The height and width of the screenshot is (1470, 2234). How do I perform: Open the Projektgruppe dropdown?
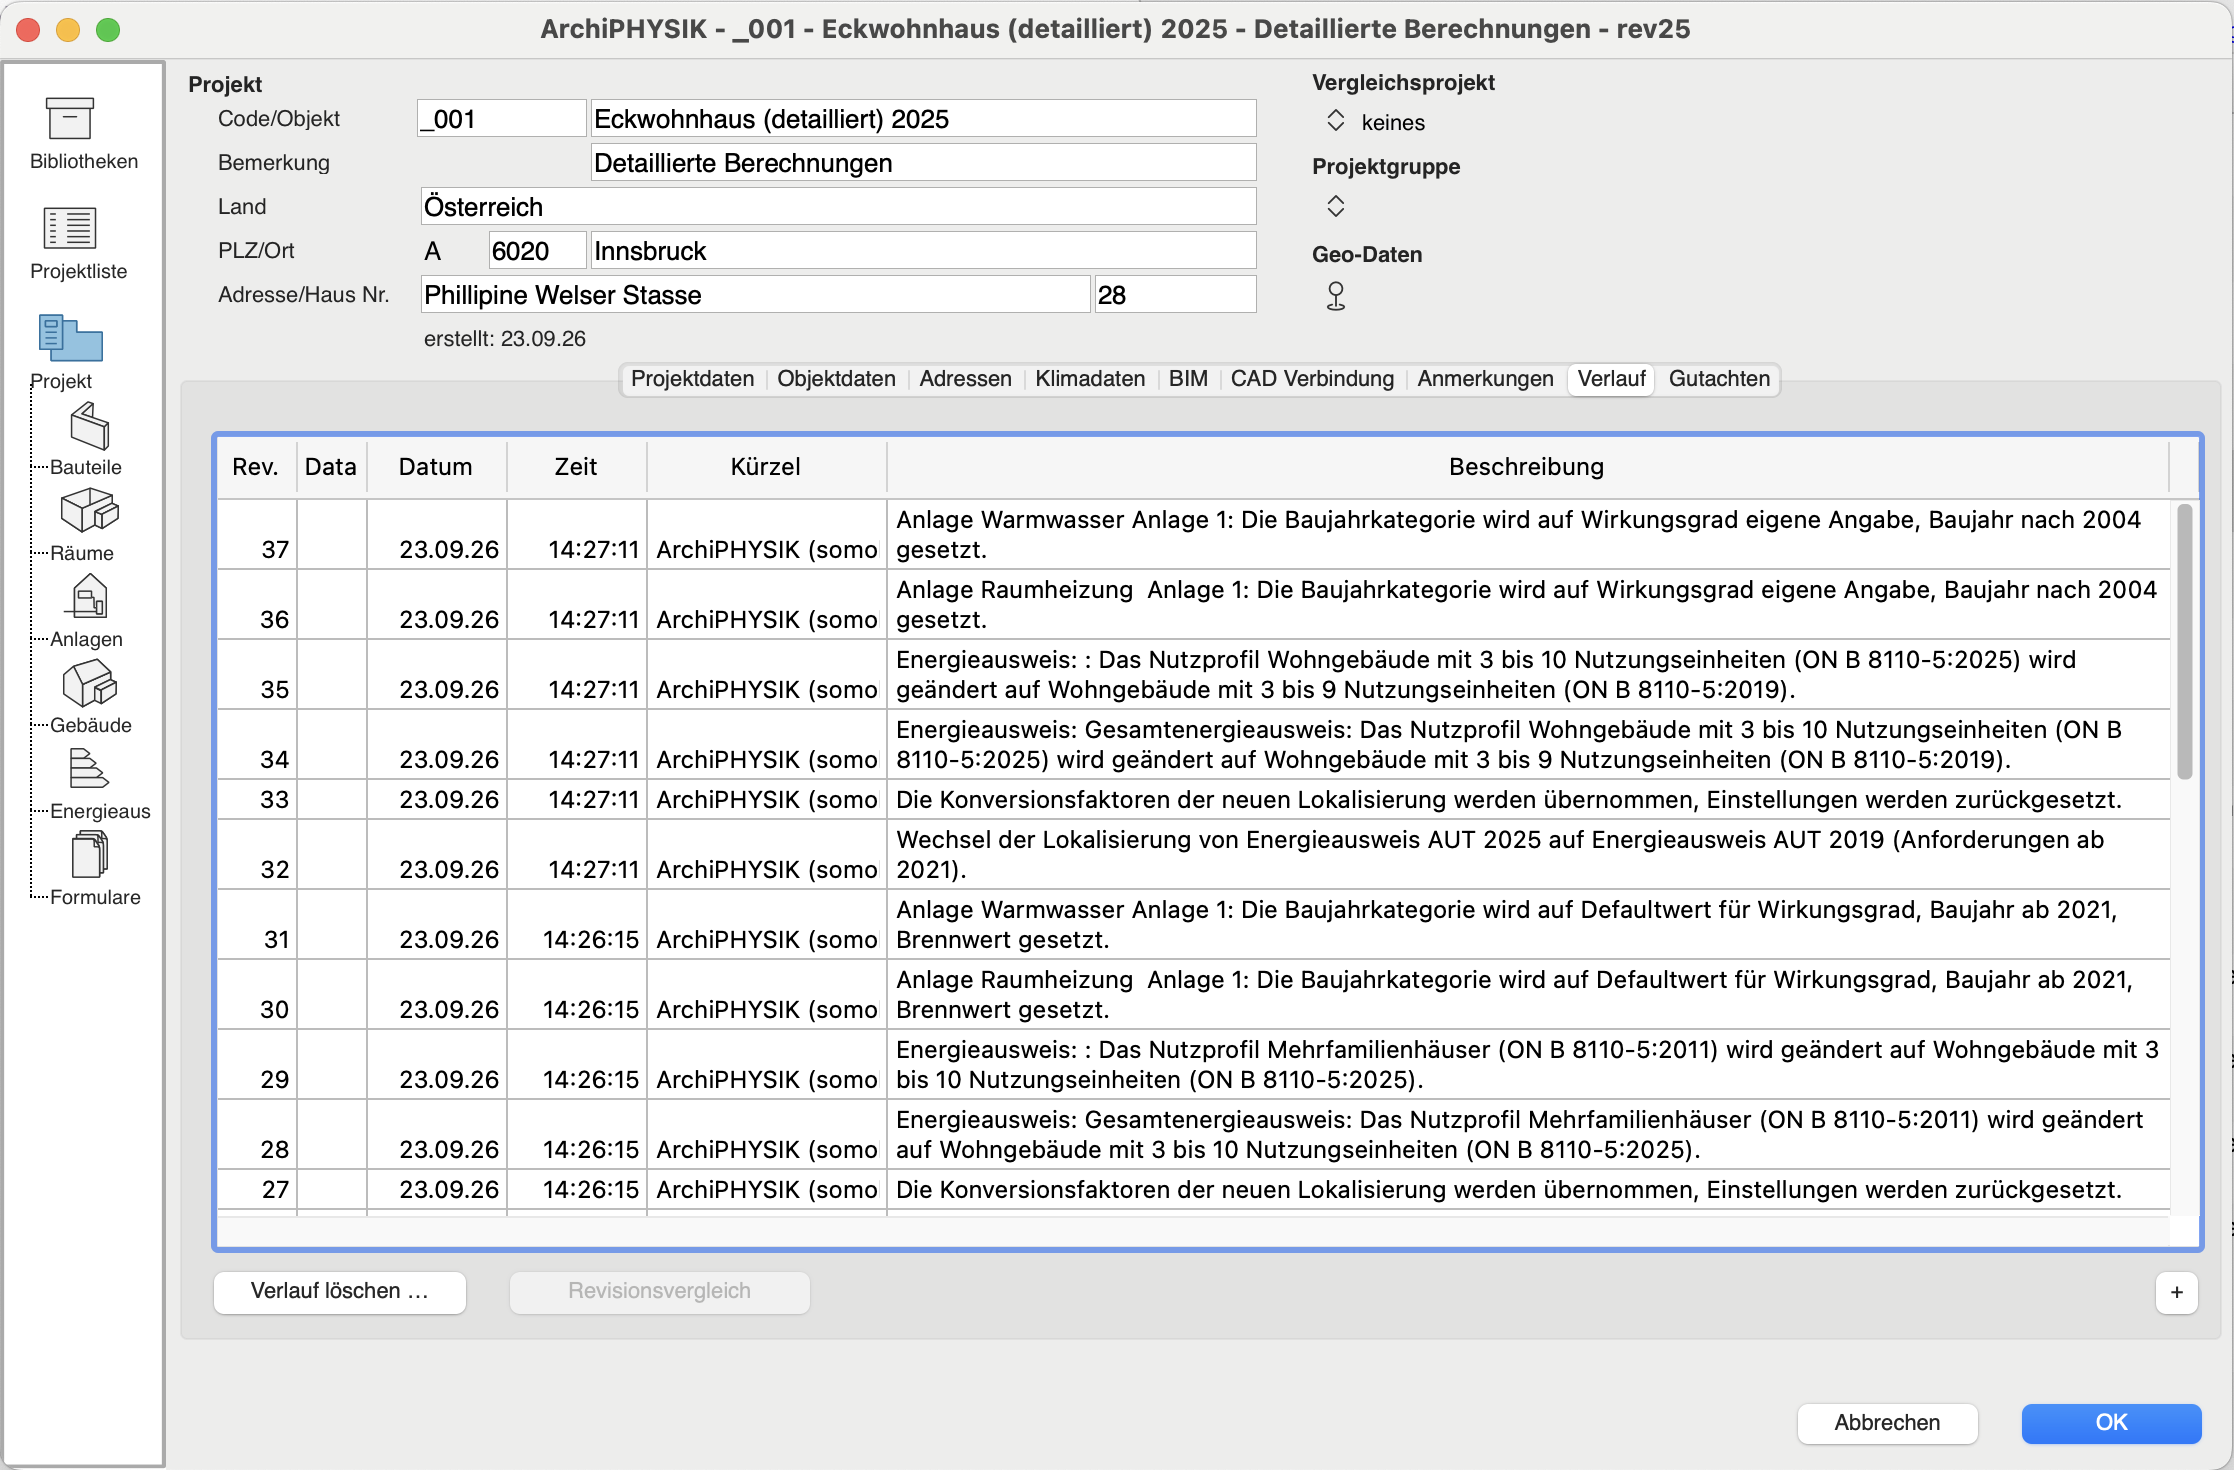tap(1335, 206)
